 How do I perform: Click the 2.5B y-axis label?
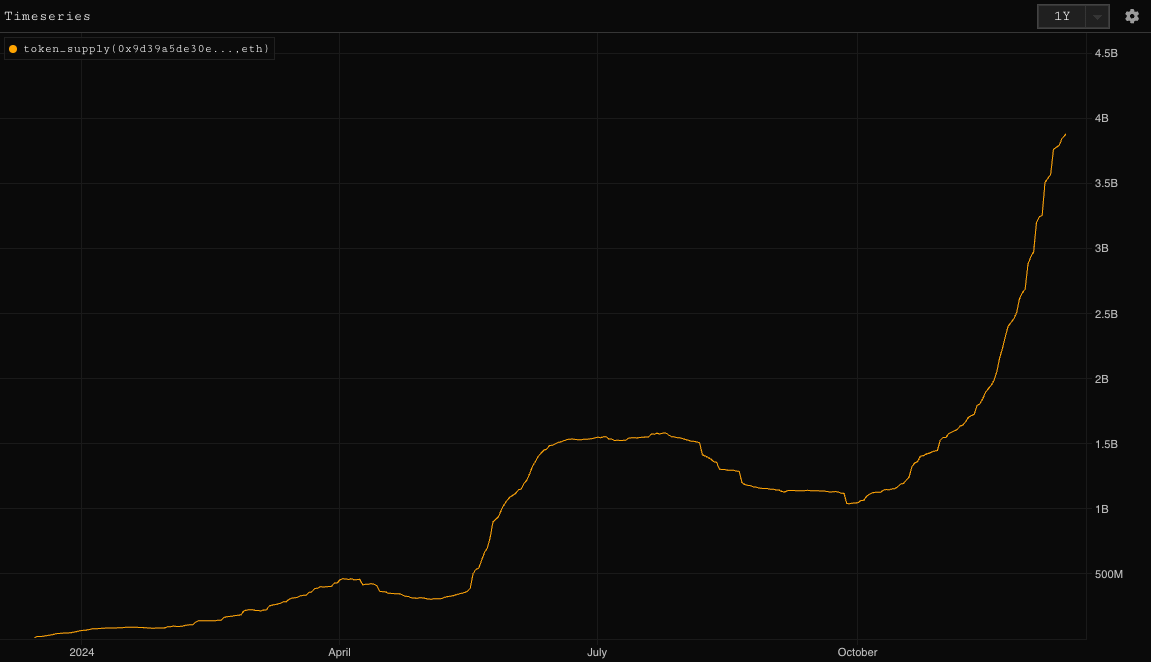point(1105,314)
